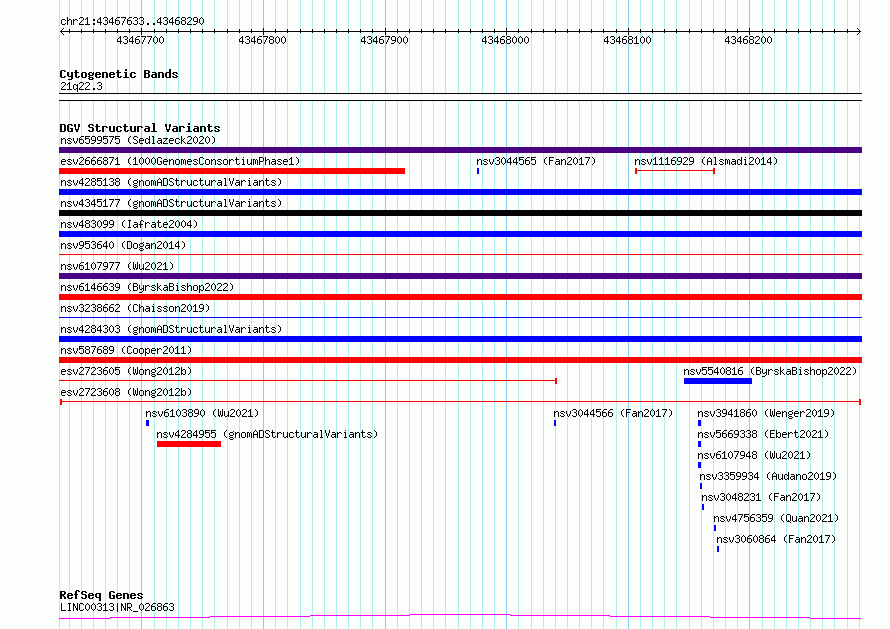Open nsv3060864 (Fan2017) variant
The height and width of the screenshot is (629, 890).
(776, 539)
